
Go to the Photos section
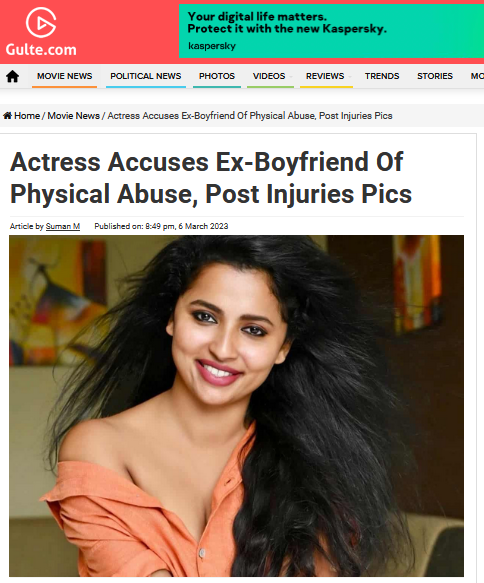pos(217,76)
